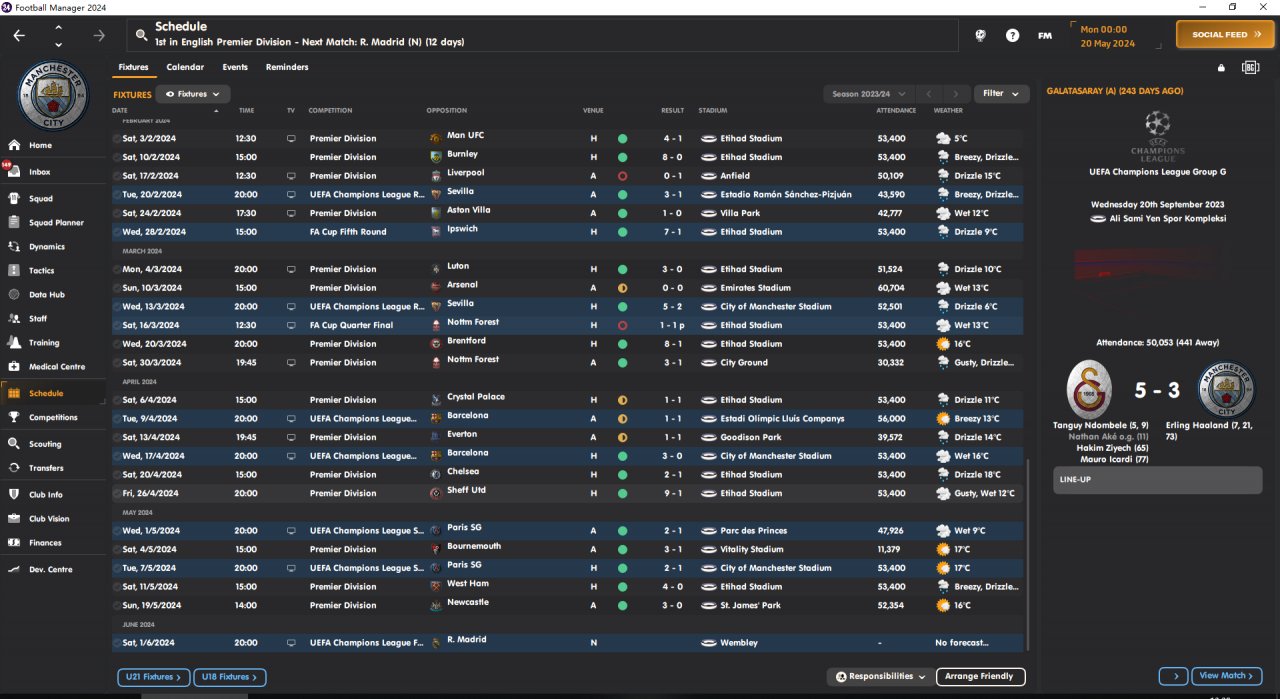Go to previous season with left chevron

929,94
